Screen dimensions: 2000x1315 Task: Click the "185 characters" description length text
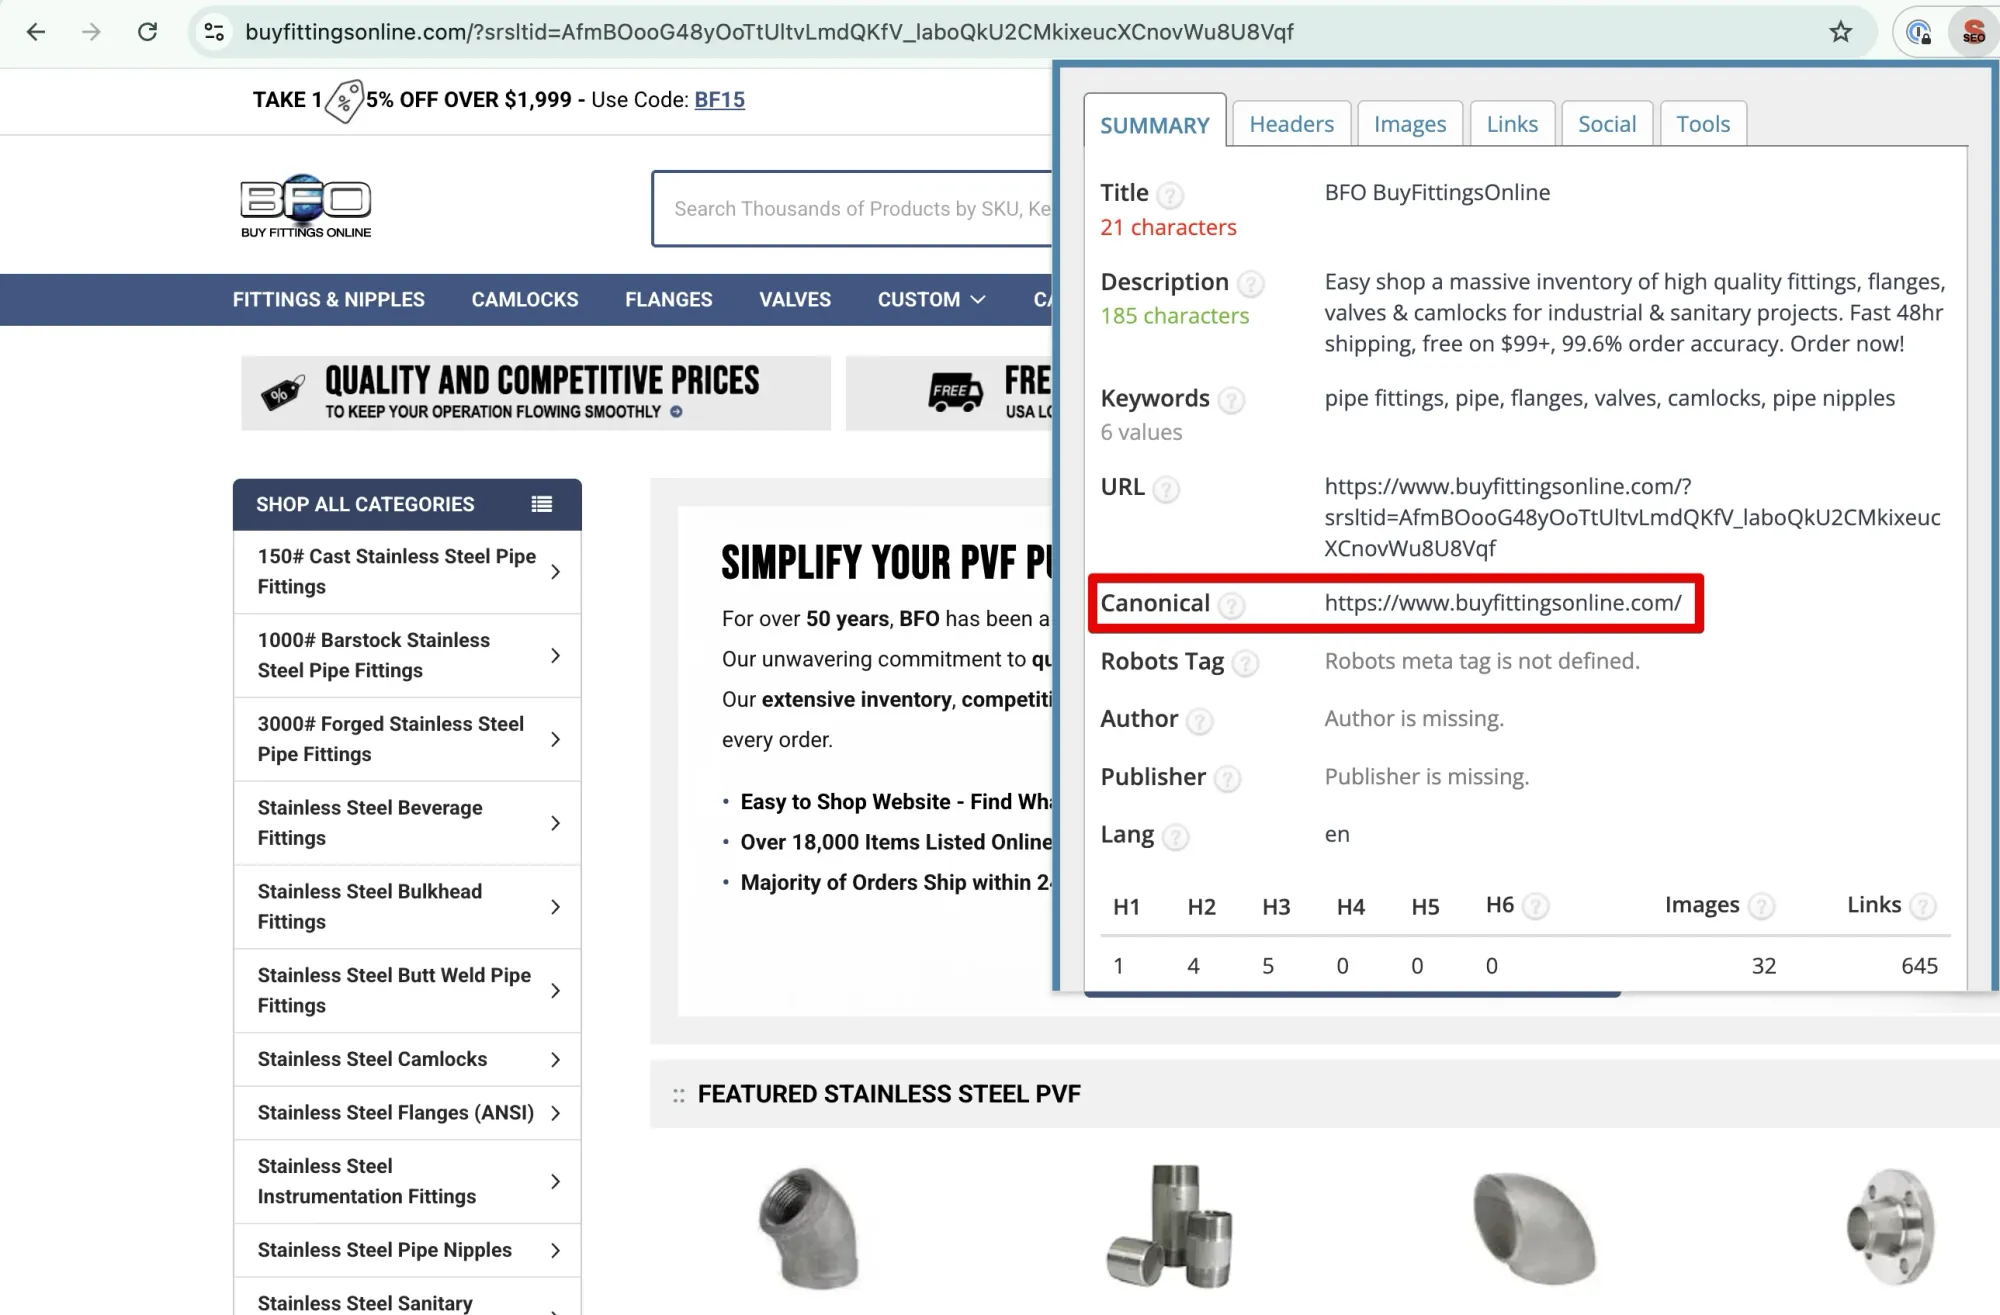tap(1175, 316)
